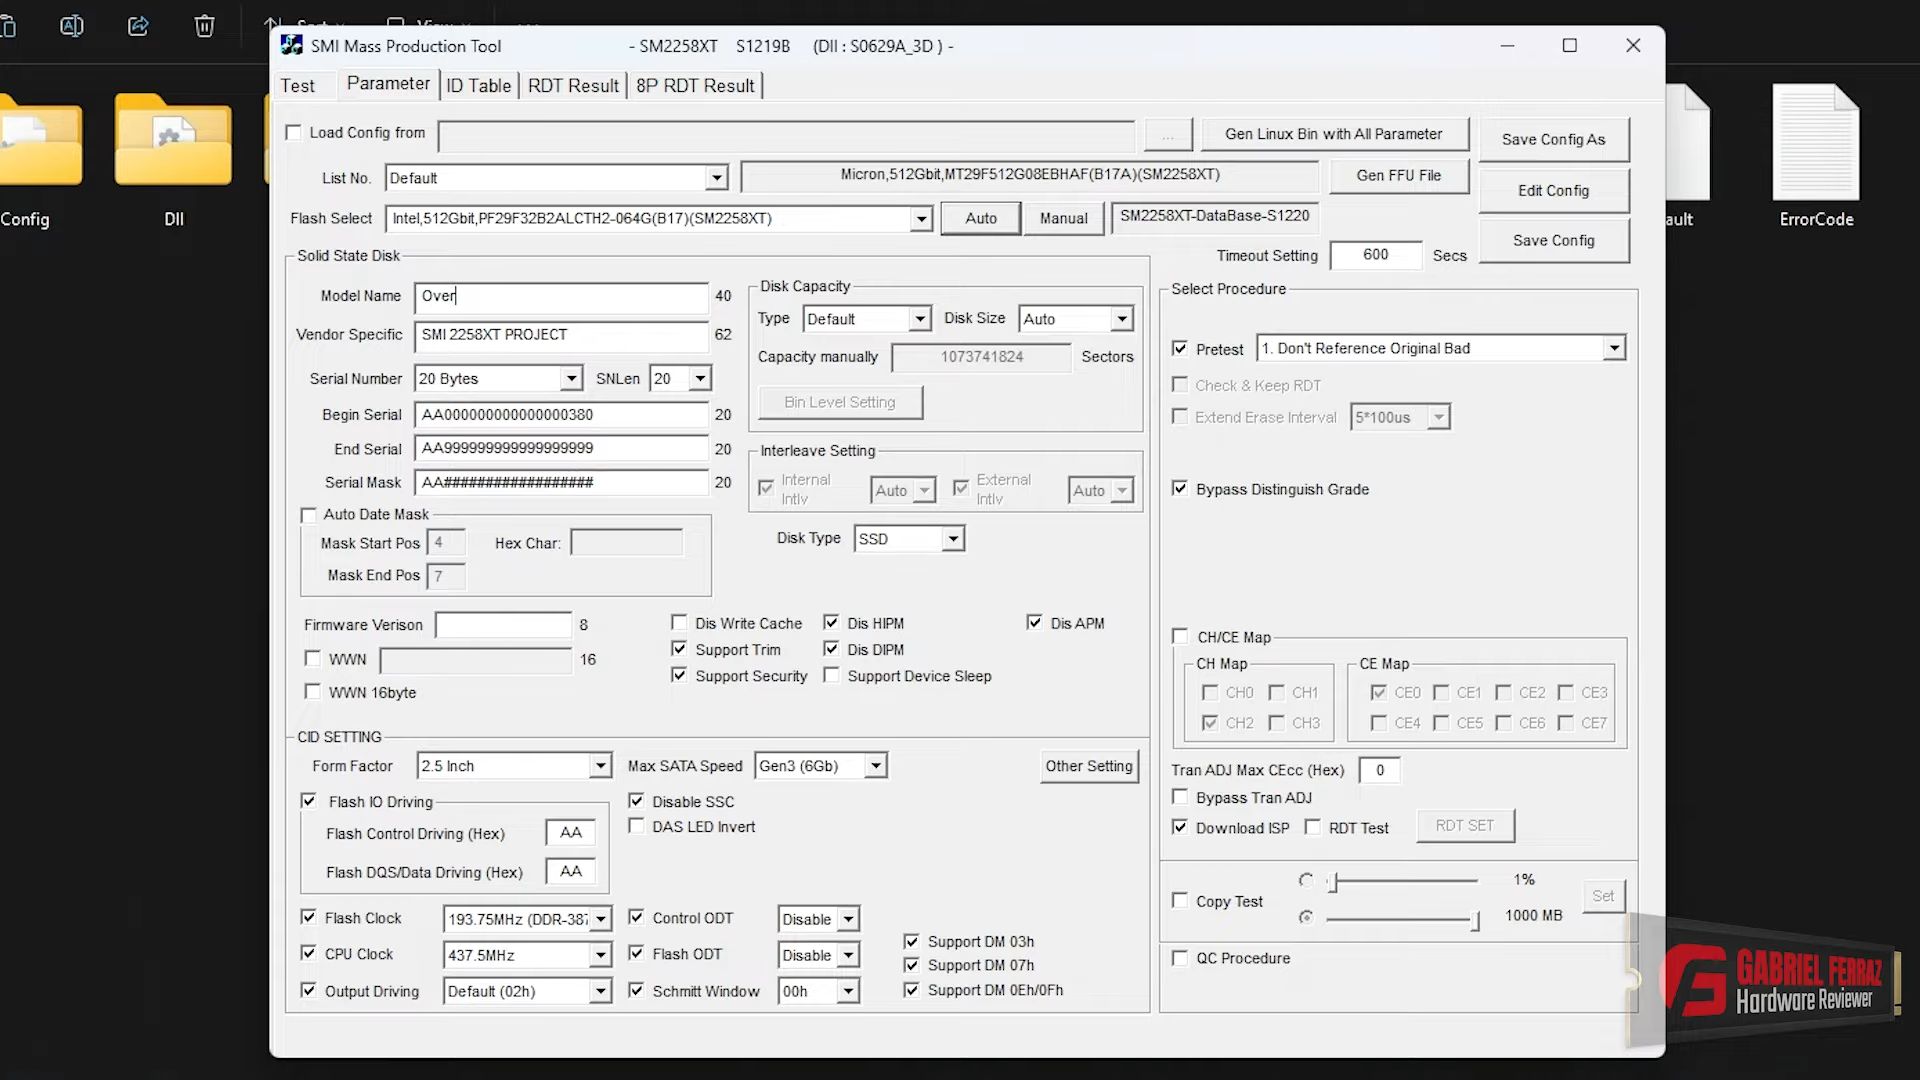The image size is (1920, 1080).
Task: Select the Dll folder in File Explorer
Action: 173,158
